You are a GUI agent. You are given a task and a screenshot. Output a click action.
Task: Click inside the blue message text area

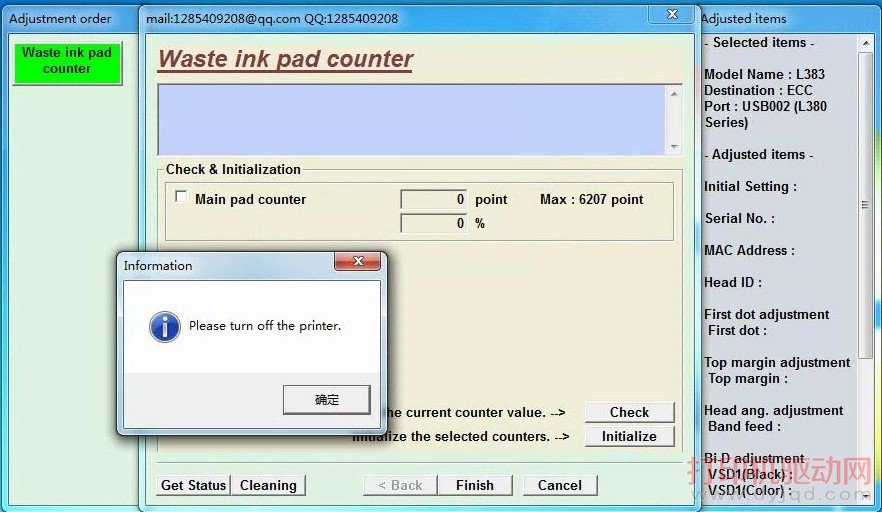pos(410,120)
